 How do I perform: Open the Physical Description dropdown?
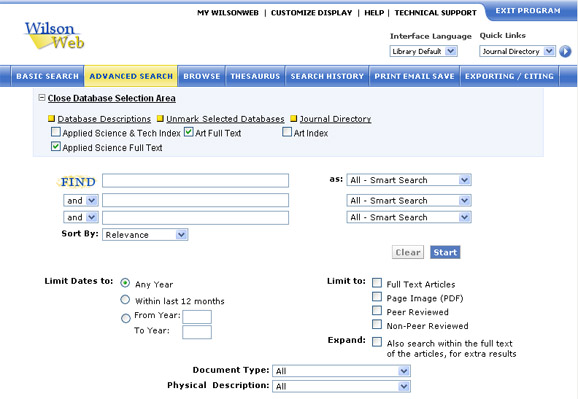341,386
